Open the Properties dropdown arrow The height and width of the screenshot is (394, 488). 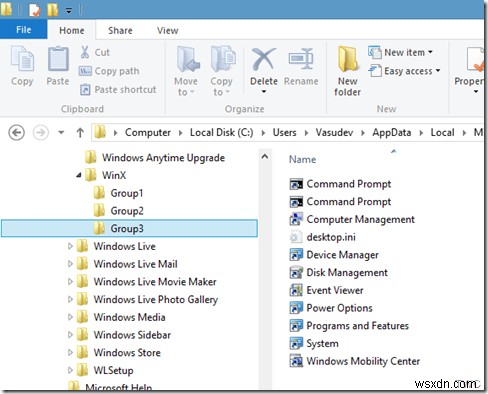(476, 92)
